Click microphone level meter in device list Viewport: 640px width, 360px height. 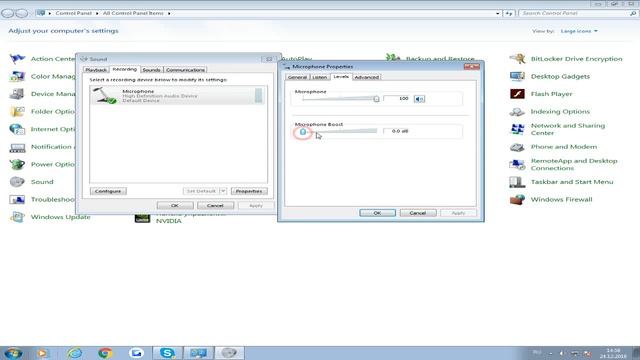click(259, 95)
